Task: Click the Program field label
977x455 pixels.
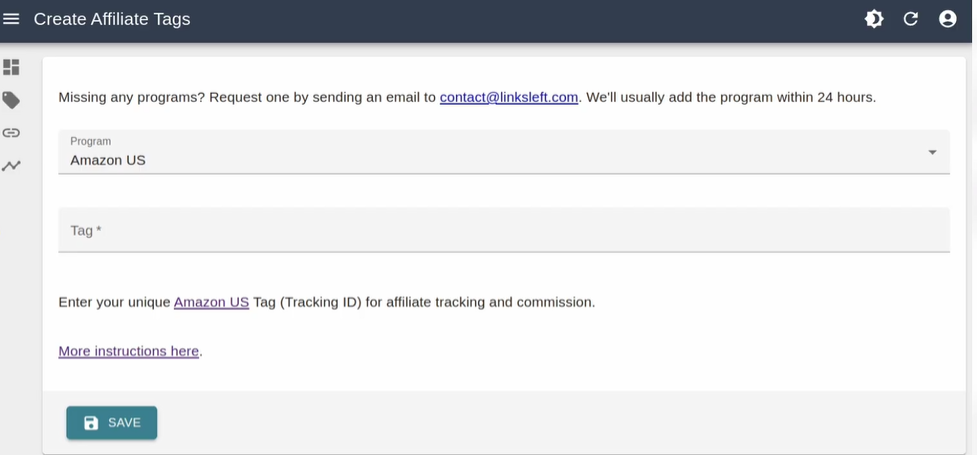Action: point(90,141)
